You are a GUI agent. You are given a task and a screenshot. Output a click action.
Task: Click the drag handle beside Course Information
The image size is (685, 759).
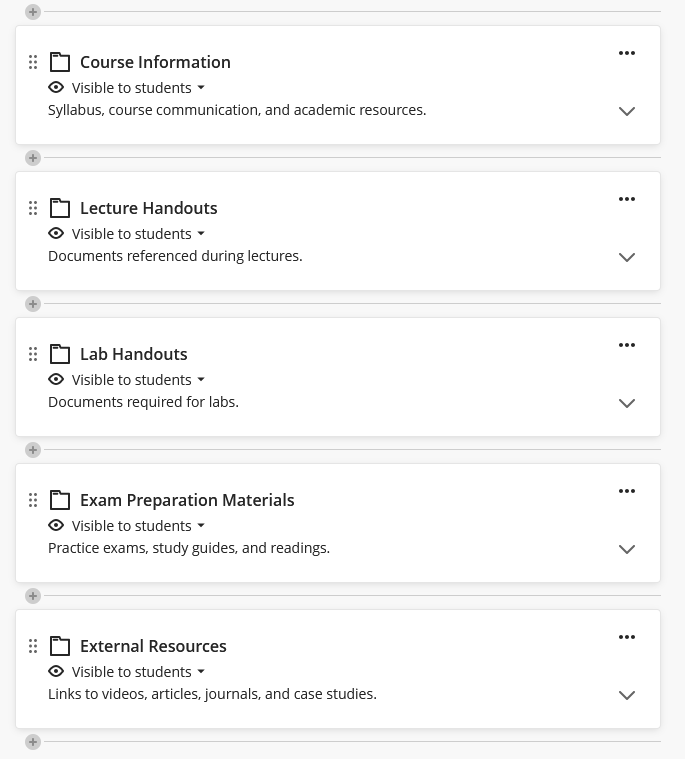[33, 62]
